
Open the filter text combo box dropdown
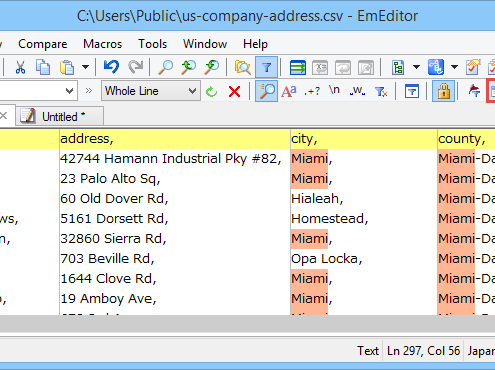69,91
